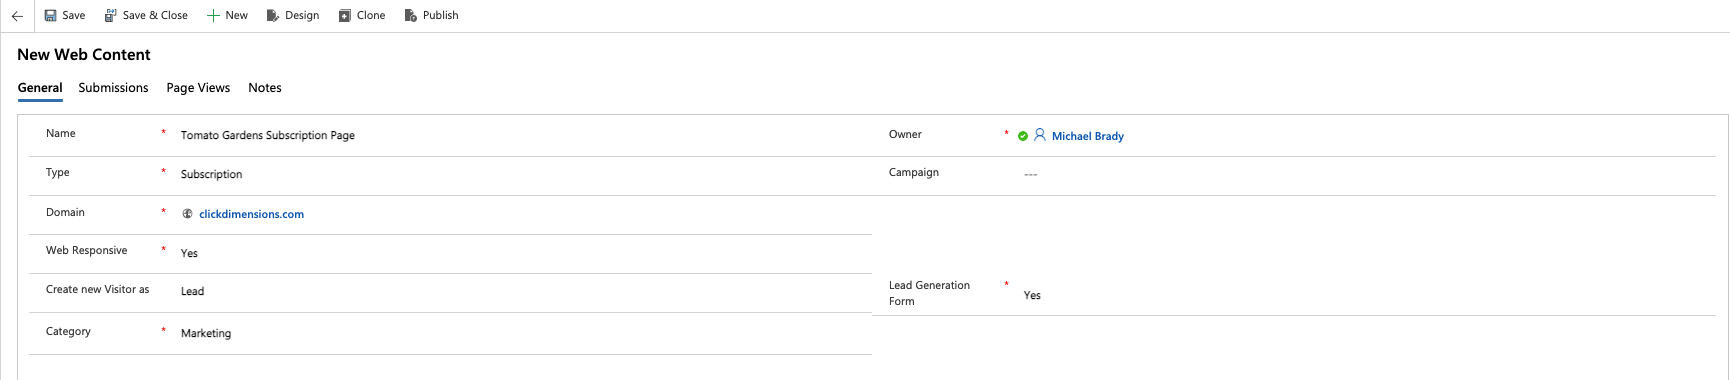The width and height of the screenshot is (1730, 380).
Task: Click the Web Responsive label
Action: click(x=87, y=250)
